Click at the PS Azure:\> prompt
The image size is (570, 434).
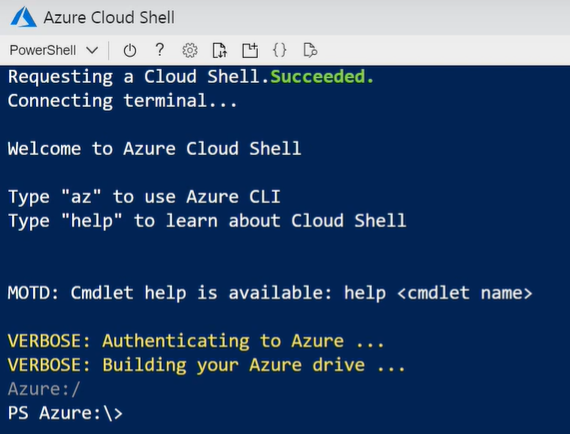click(x=65, y=413)
